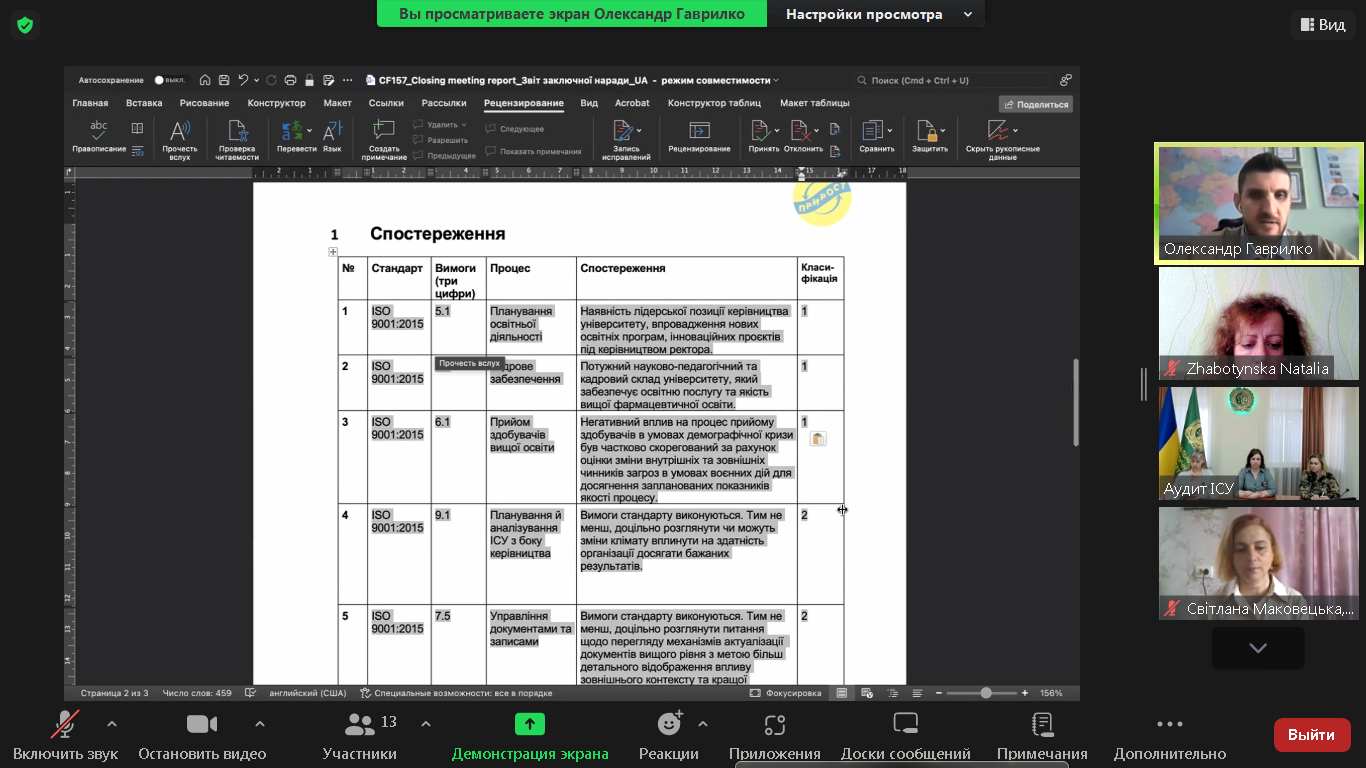Screen dimensions: 1366x768
Task: Open Проверка читаемости accessibility check
Action: point(238,131)
